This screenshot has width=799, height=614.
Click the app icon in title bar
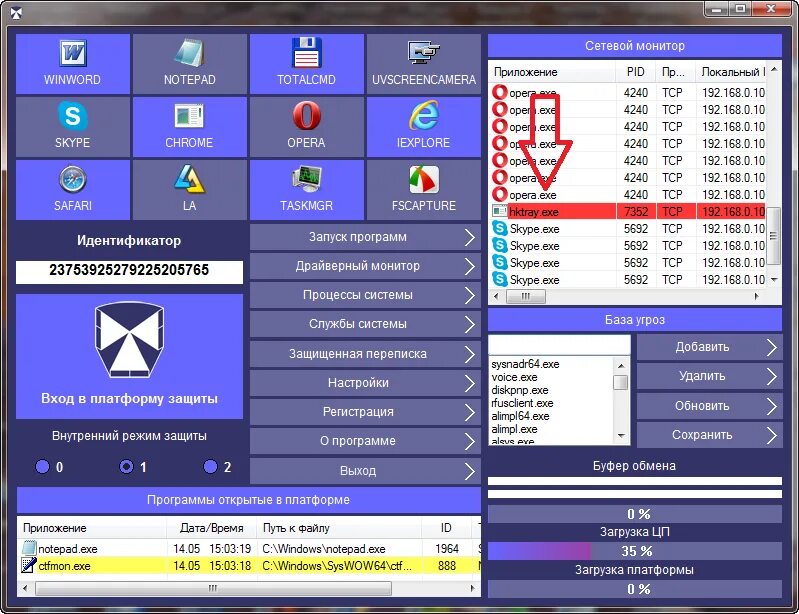pyautogui.click(x=16, y=13)
